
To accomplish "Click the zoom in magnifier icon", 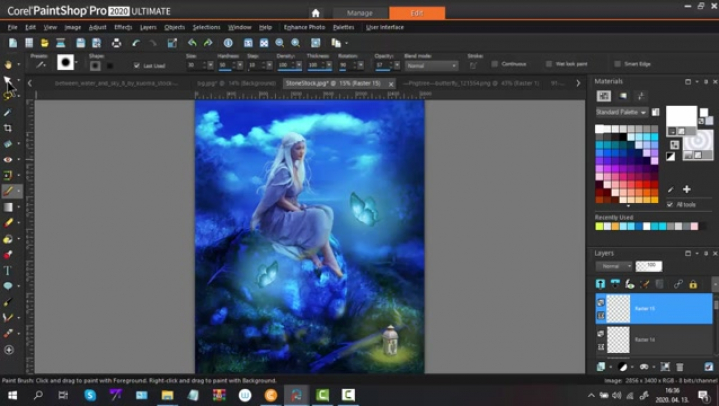I will point(296,43).
